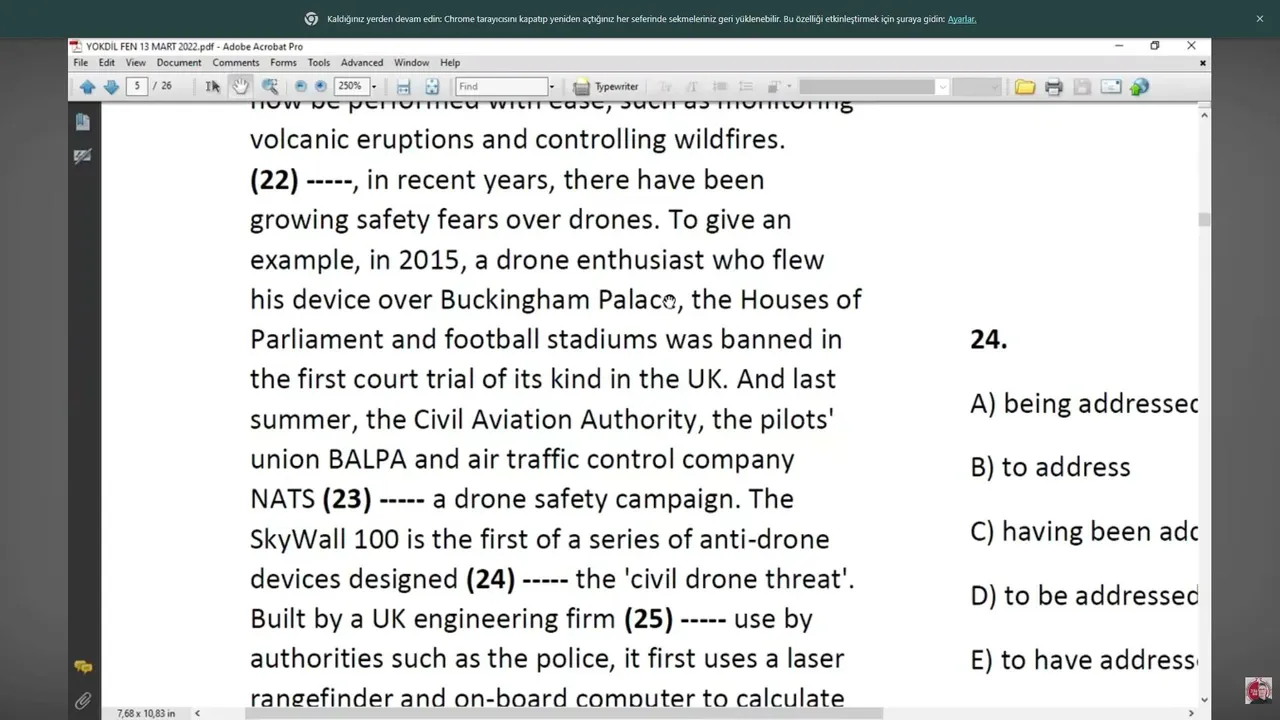Click answer option A) being addressed
This screenshot has width=1280, height=720.
[1084, 404]
